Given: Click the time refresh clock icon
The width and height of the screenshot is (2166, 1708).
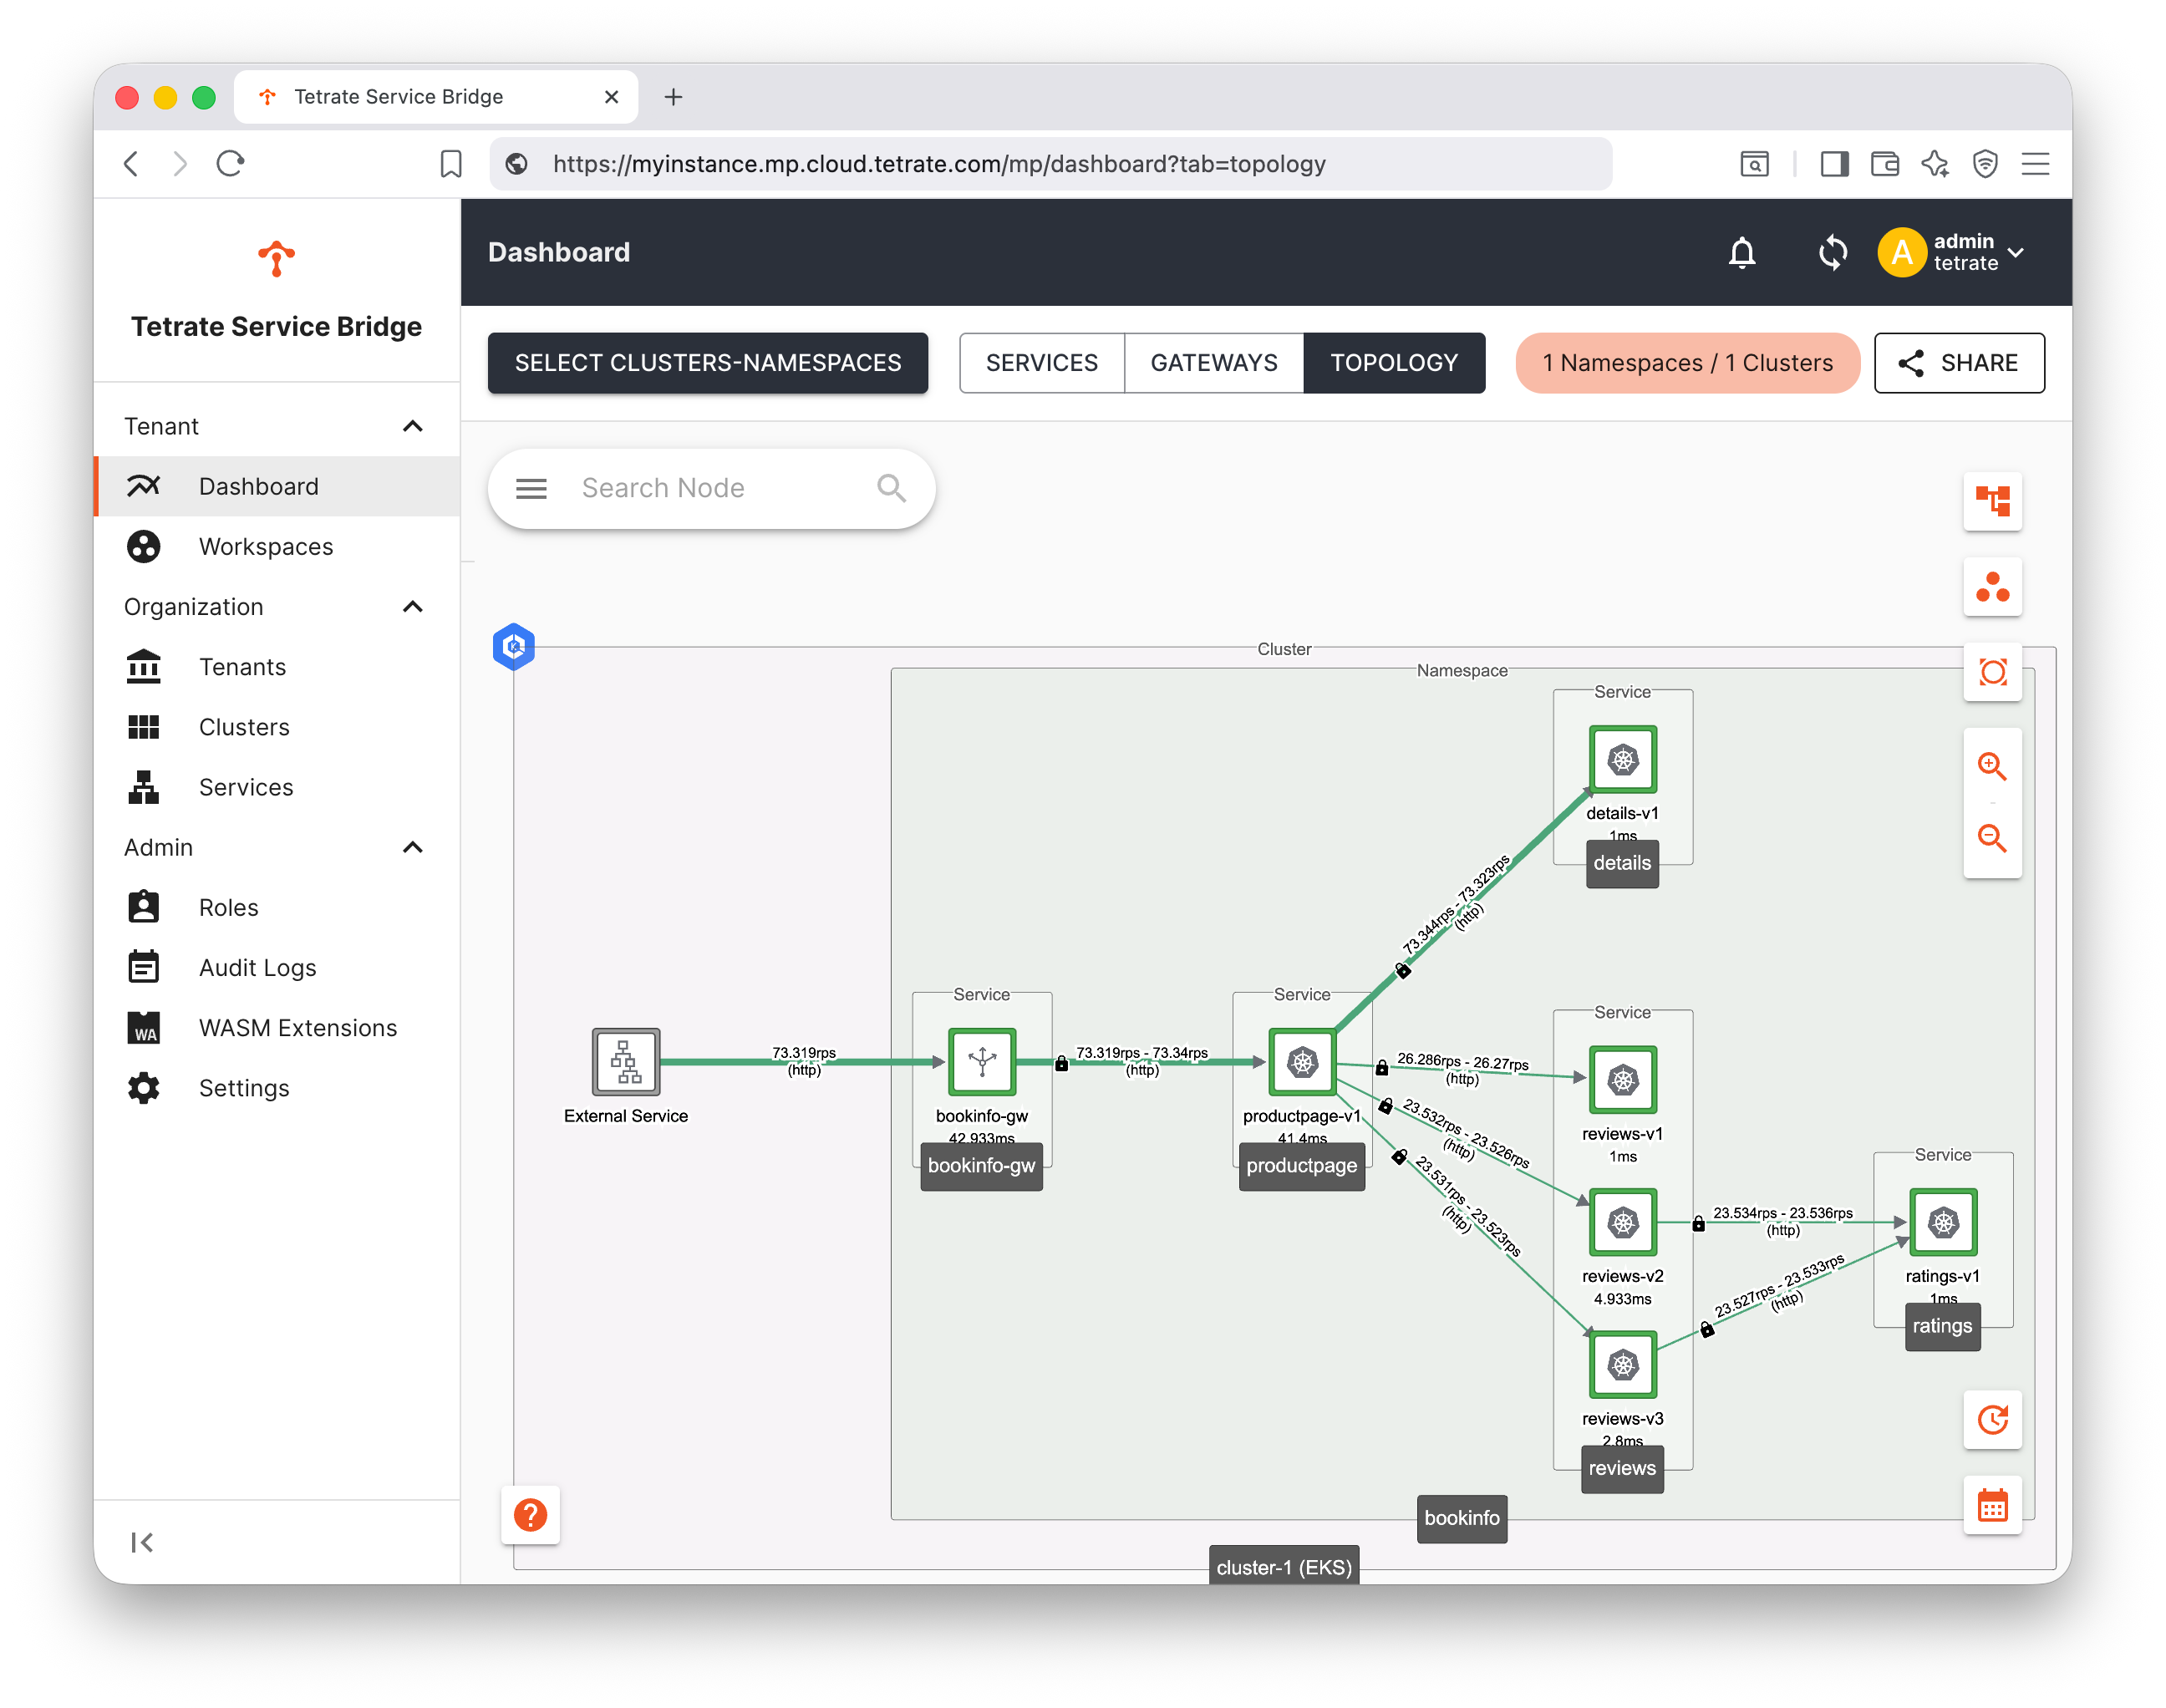Looking at the screenshot, I should click(1991, 1419).
